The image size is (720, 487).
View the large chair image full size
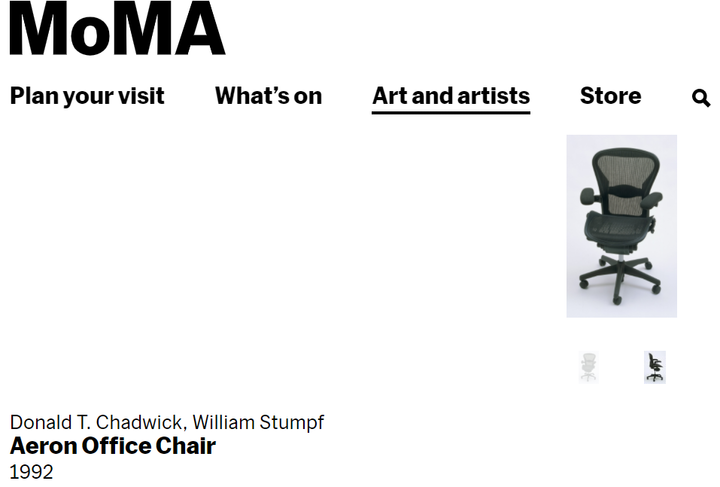(621, 226)
